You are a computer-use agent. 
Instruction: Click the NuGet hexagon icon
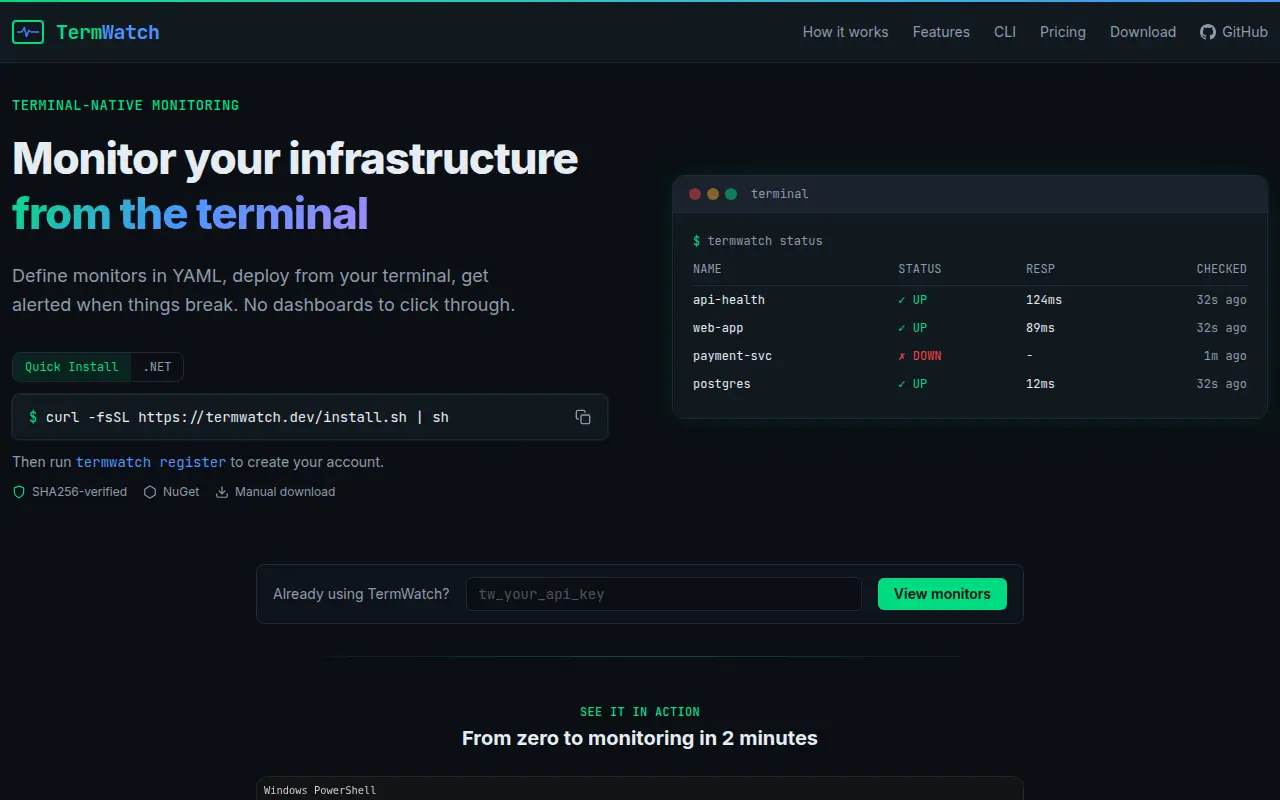[x=150, y=492]
